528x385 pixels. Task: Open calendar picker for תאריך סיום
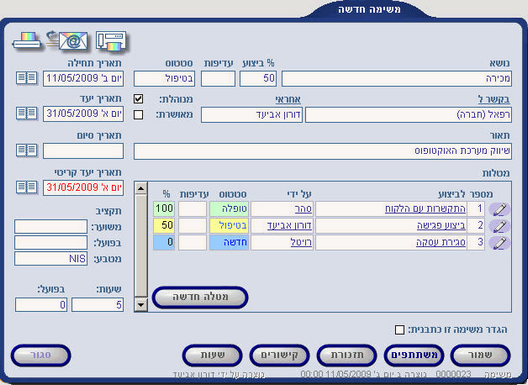[27, 150]
